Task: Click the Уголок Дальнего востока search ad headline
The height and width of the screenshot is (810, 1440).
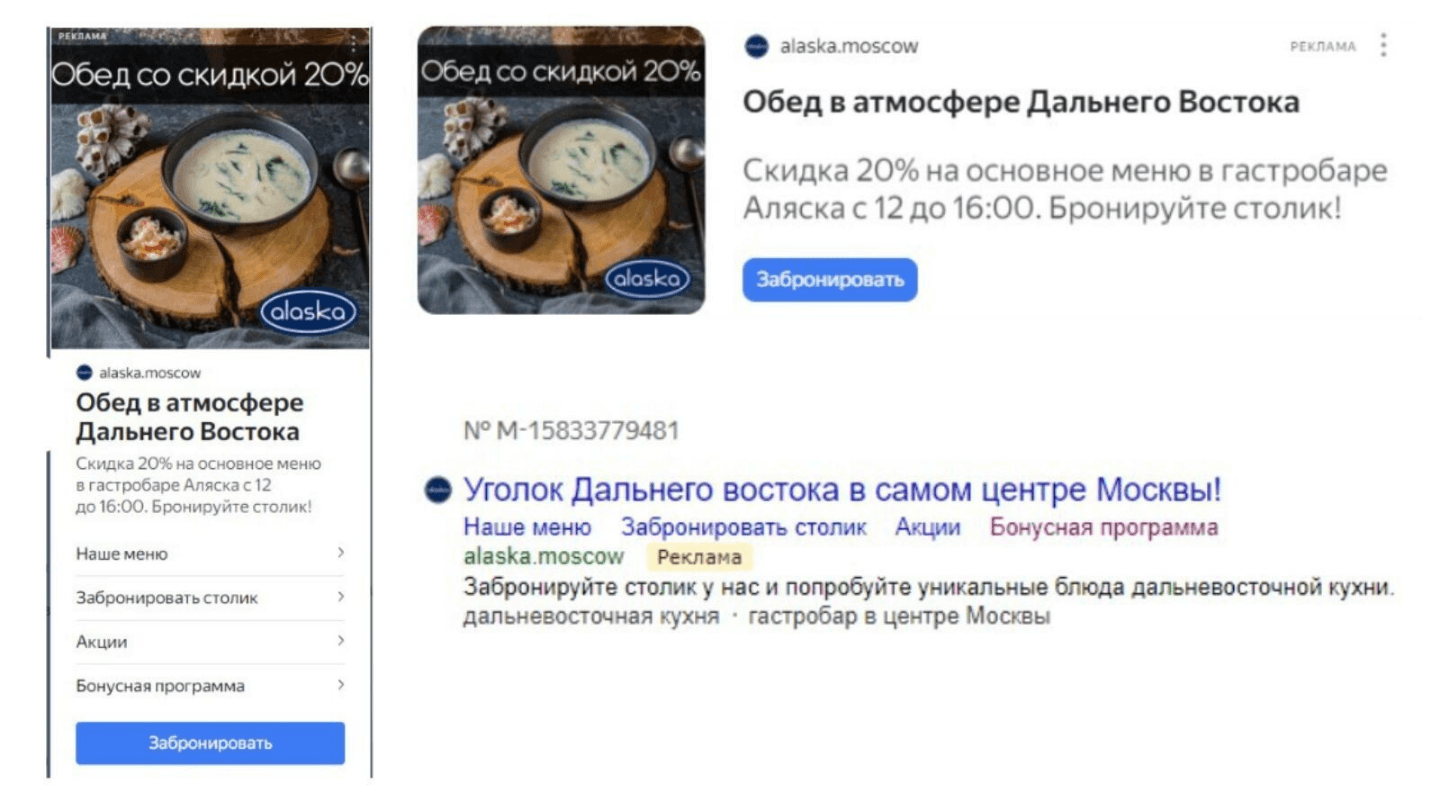Action: (x=842, y=491)
